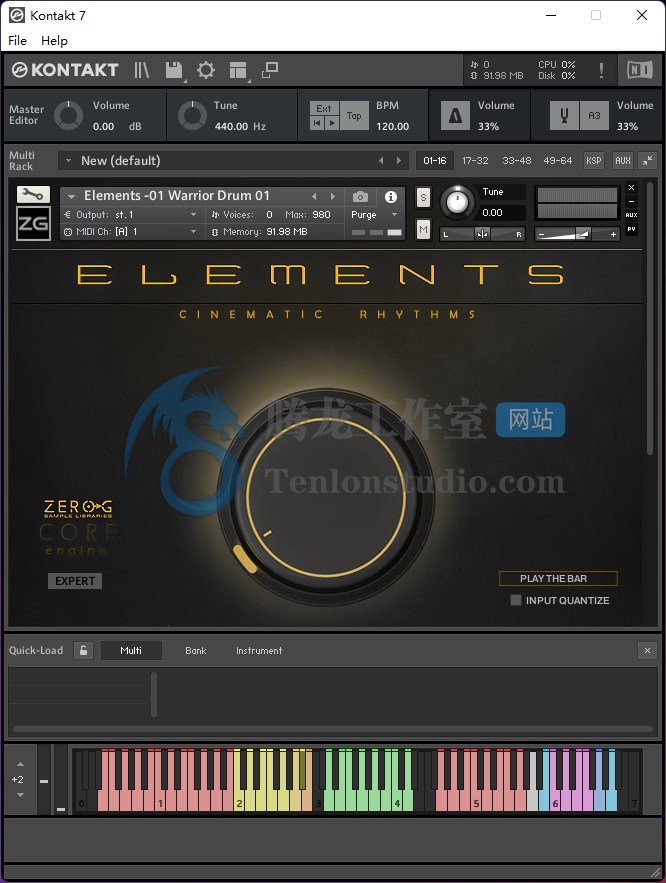Viewport: 666px width, 883px height.
Task: Adjust the instrument pan slider
Action: 482,234
